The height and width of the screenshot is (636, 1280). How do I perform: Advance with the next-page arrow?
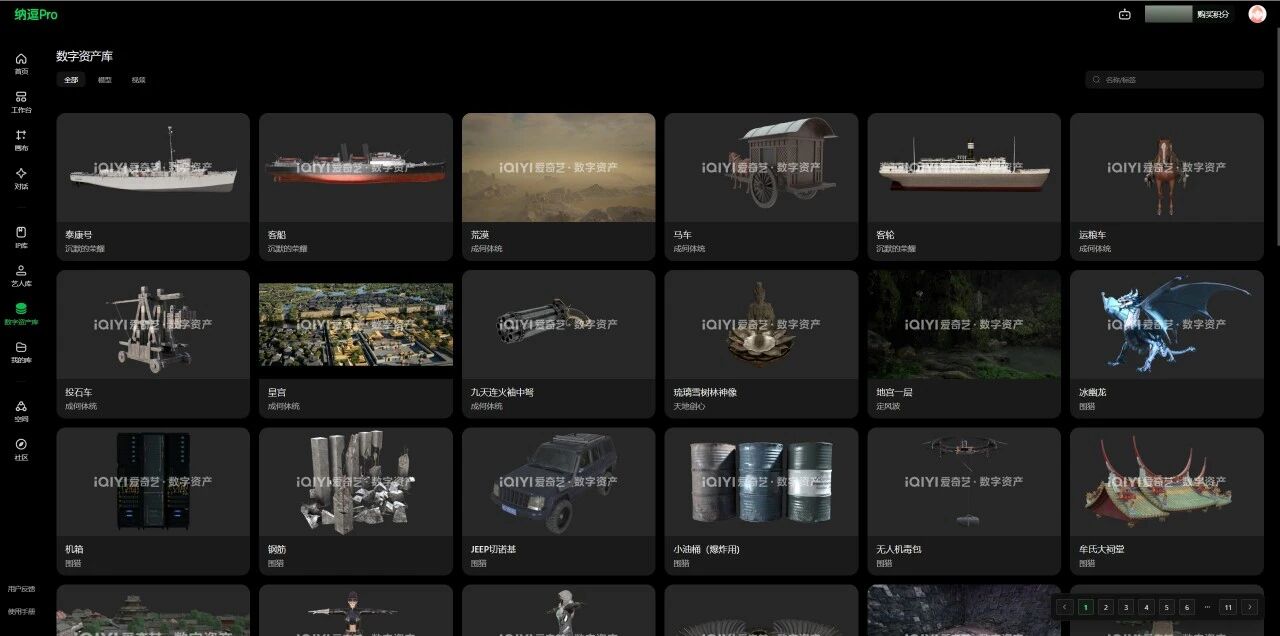click(1249, 607)
